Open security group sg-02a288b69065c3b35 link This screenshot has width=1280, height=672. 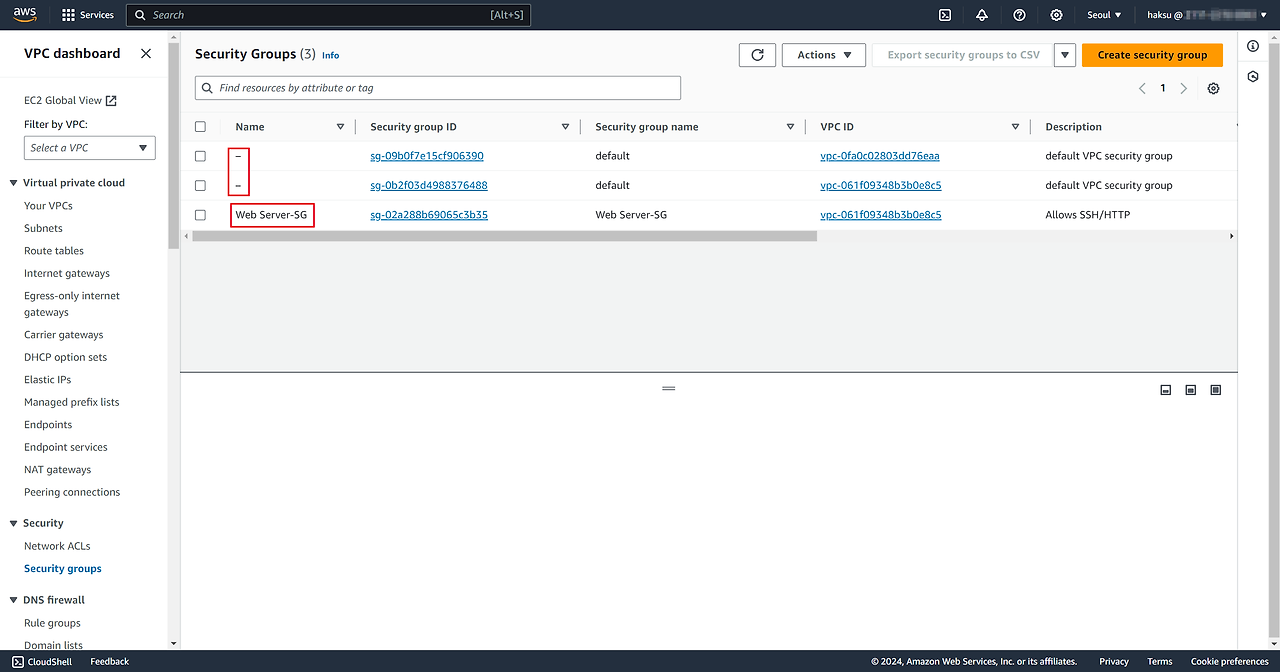click(429, 215)
